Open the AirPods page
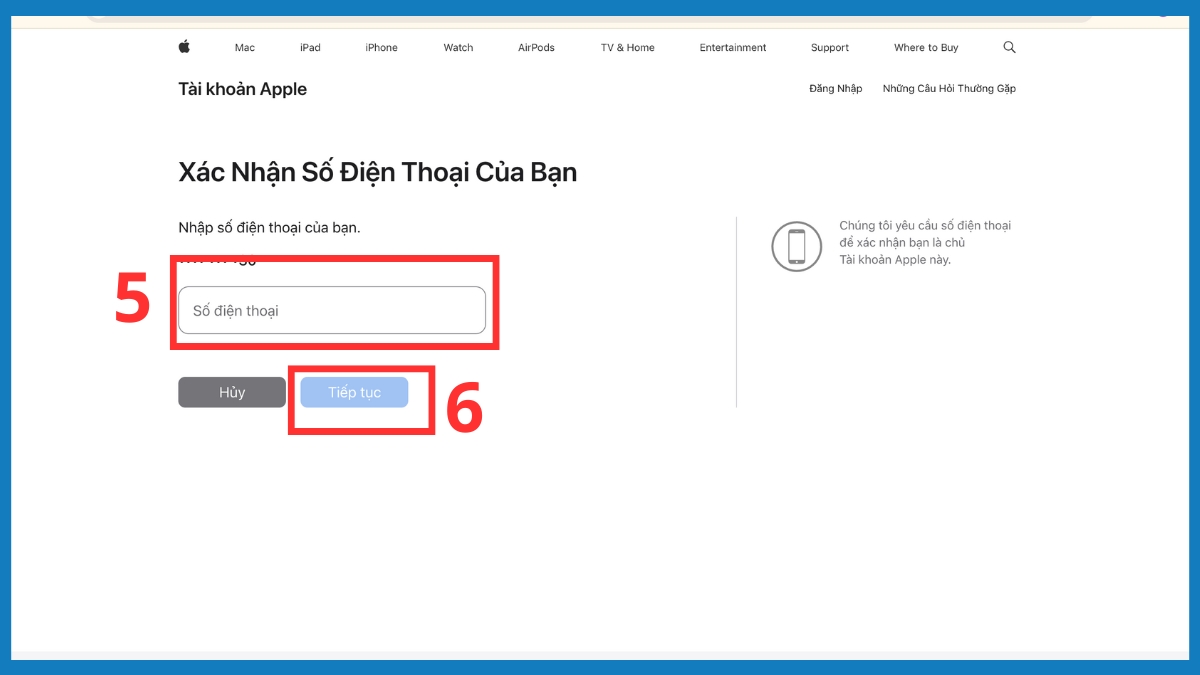The image size is (1200, 675). pyautogui.click(x=536, y=47)
